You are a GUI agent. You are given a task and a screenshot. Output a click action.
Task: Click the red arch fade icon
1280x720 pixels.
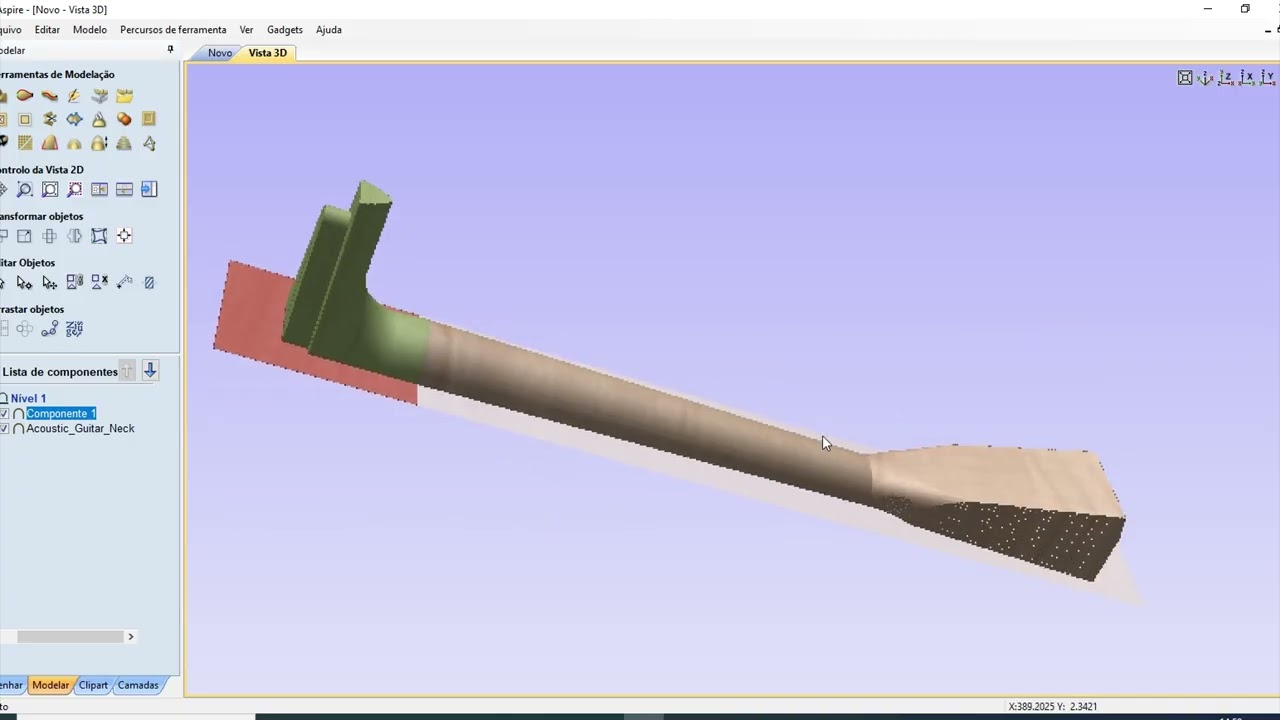49,142
